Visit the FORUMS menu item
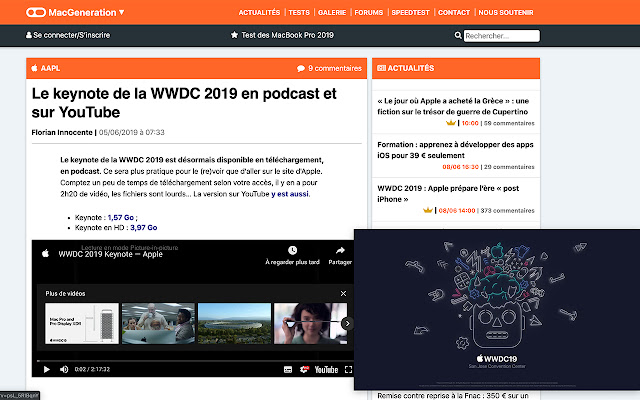Screen dimensions: 640x400 (369, 12)
